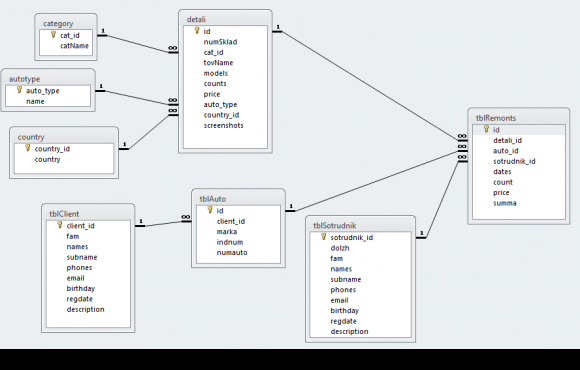This screenshot has height=370, width=580.
Task: Click the key icon beside country_id
Action: tap(28, 148)
